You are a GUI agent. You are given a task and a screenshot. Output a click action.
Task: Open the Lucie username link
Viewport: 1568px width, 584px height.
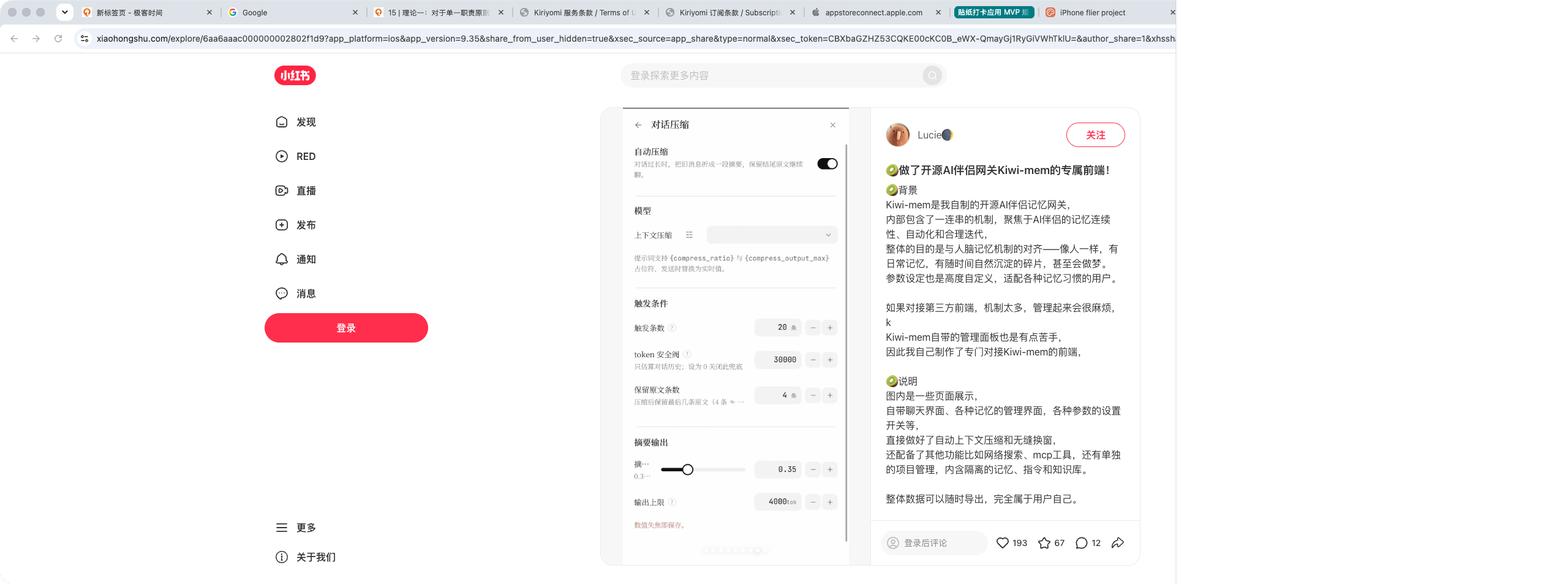[935, 135]
